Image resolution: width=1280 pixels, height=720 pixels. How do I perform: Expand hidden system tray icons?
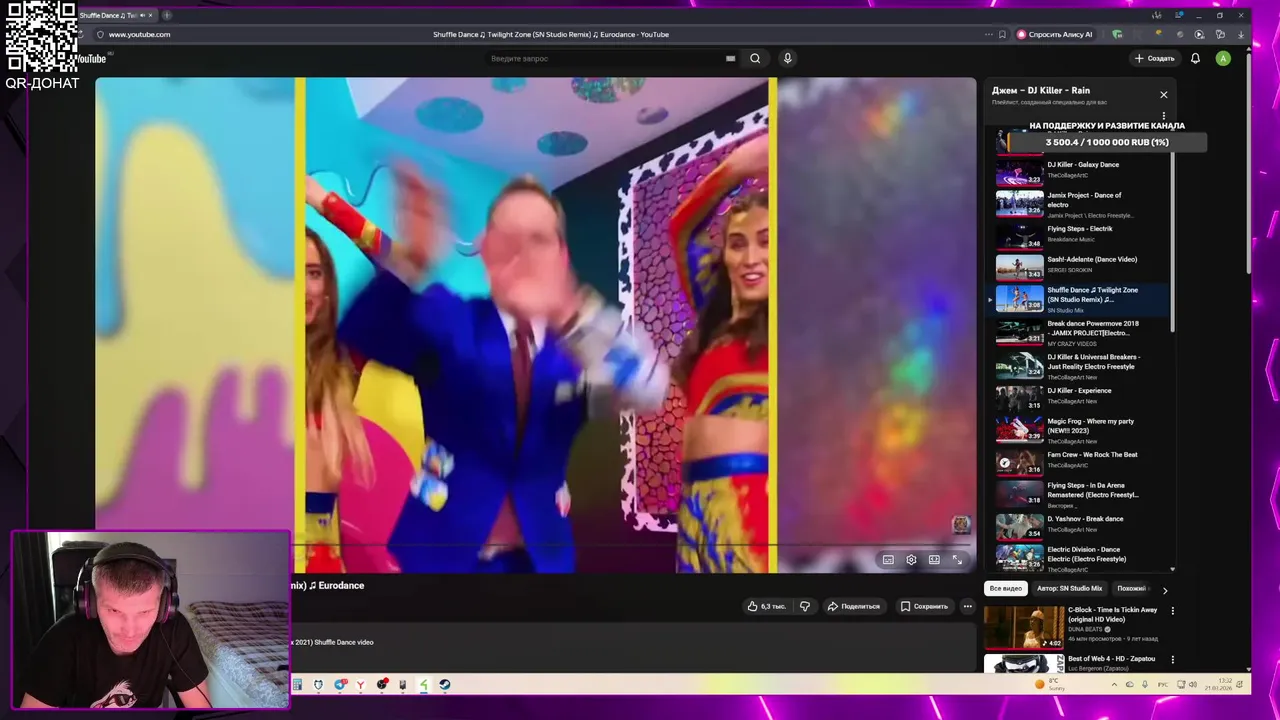click(1114, 685)
